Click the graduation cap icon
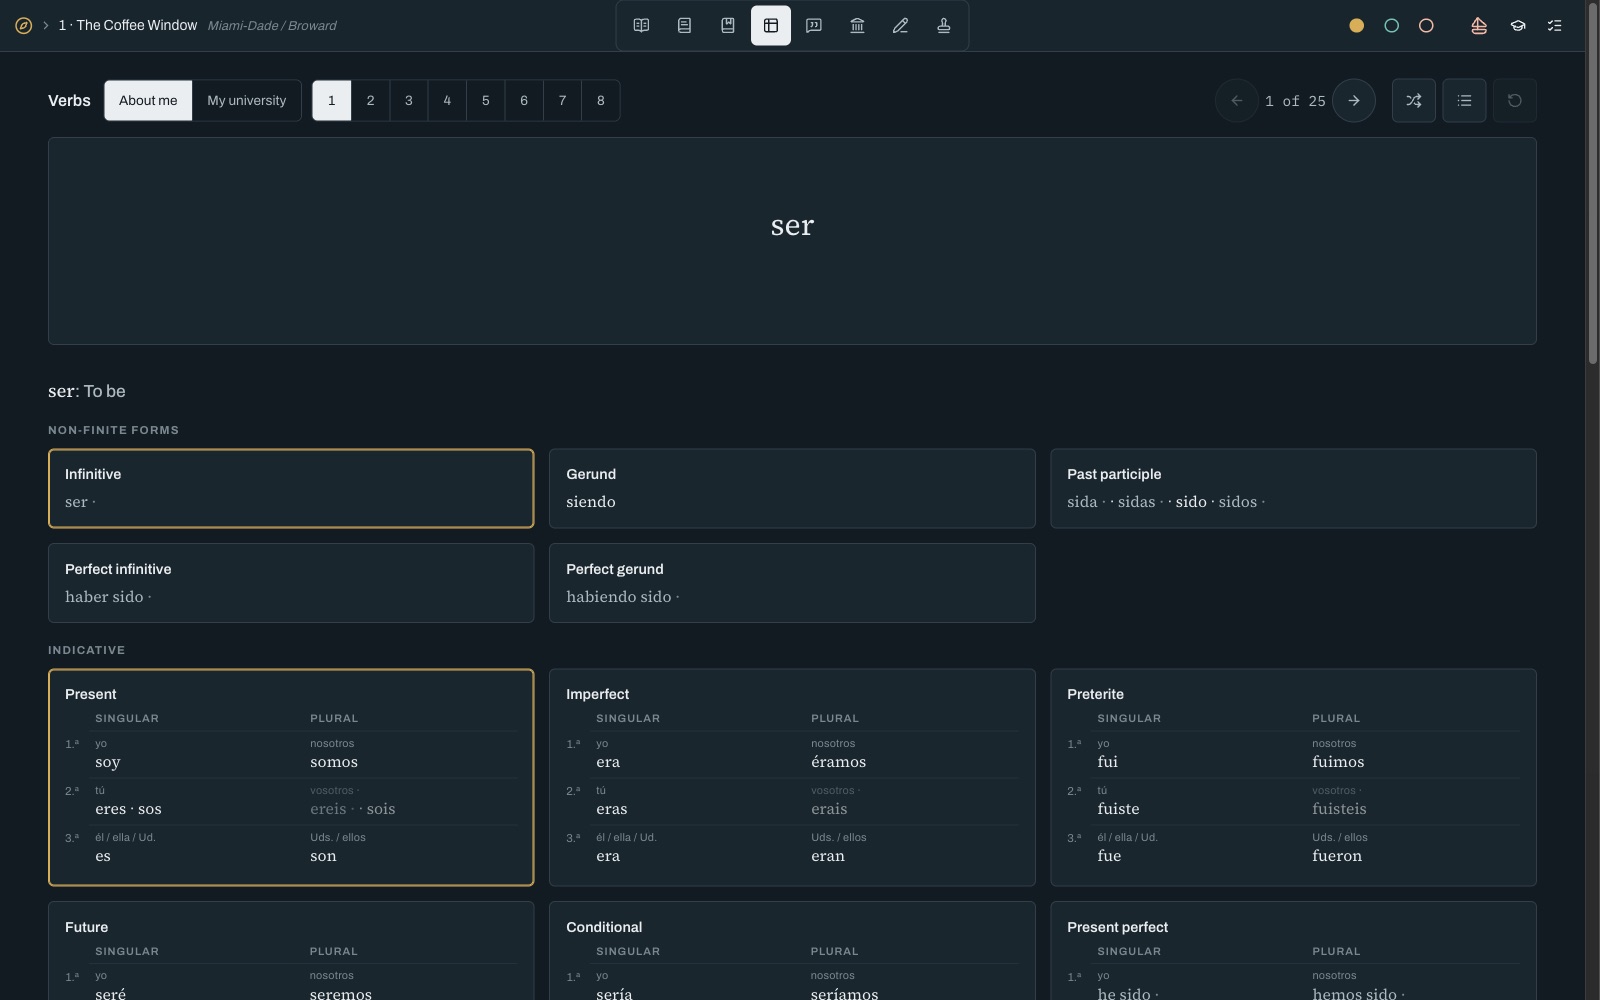 pyautogui.click(x=1518, y=25)
